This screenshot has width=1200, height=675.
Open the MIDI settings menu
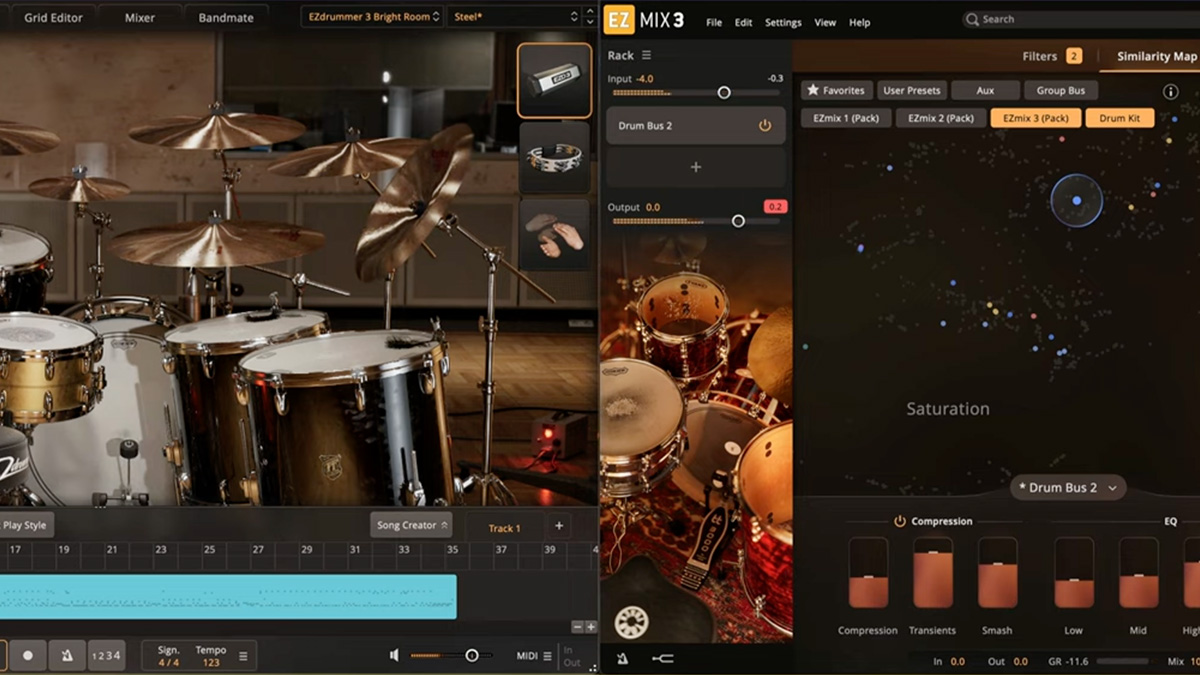coord(533,656)
